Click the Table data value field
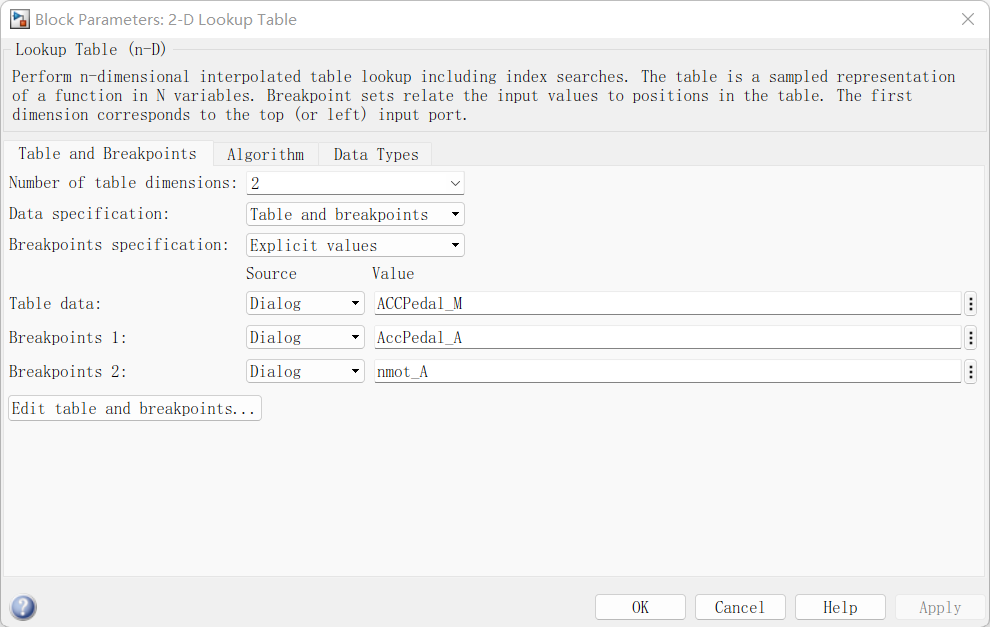 tap(667, 304)
